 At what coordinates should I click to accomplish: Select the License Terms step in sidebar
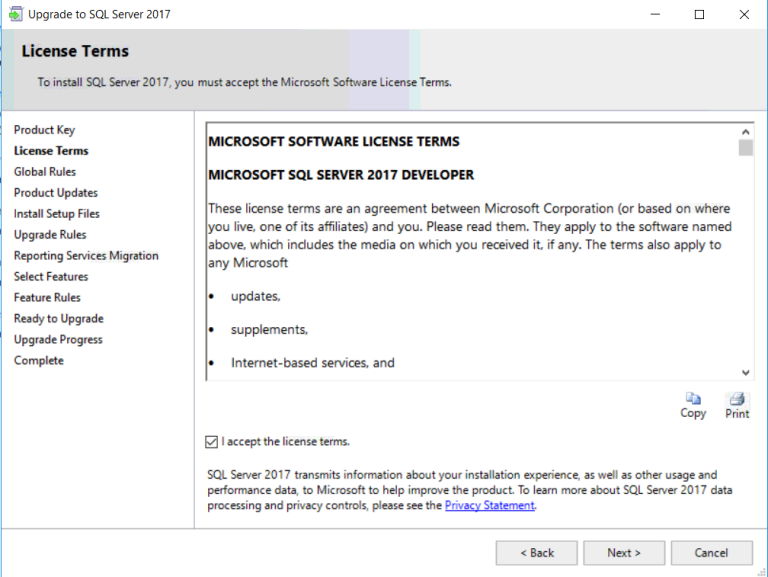pyautogui.click(x=51, y=151)
